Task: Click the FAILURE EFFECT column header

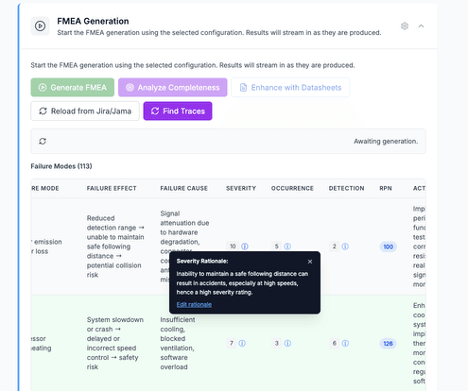Action: 112,188
